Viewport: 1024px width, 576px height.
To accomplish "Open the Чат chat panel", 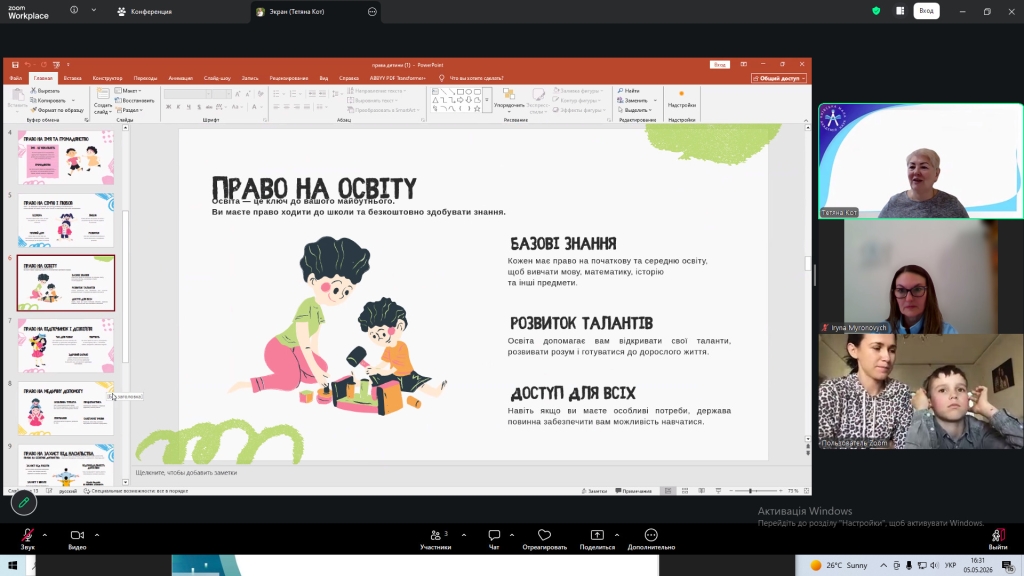I will [x=494, y=535].
